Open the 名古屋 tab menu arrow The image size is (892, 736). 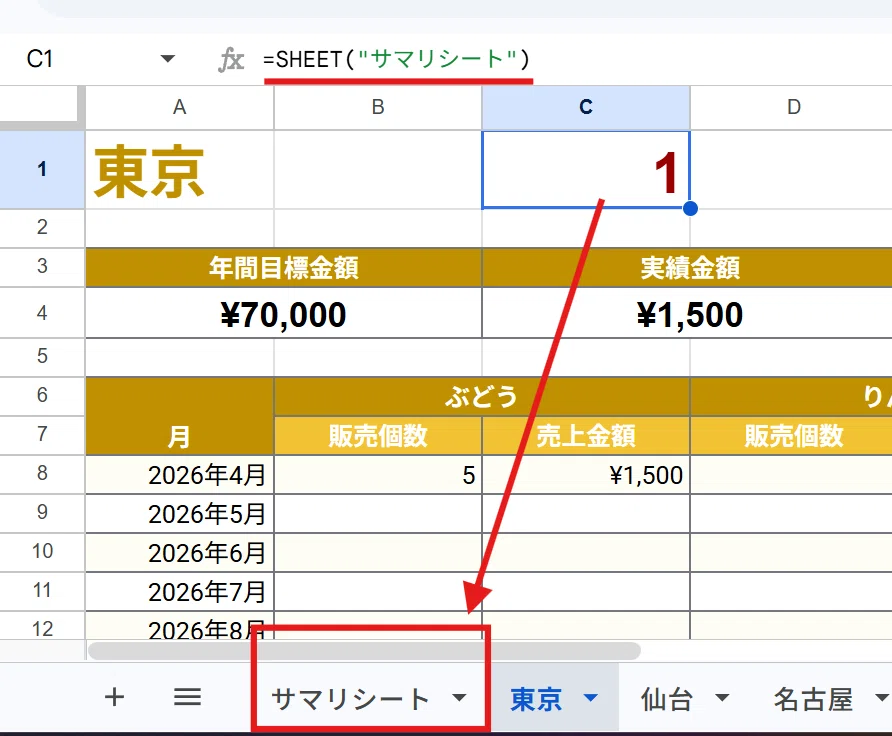[881, 698]
